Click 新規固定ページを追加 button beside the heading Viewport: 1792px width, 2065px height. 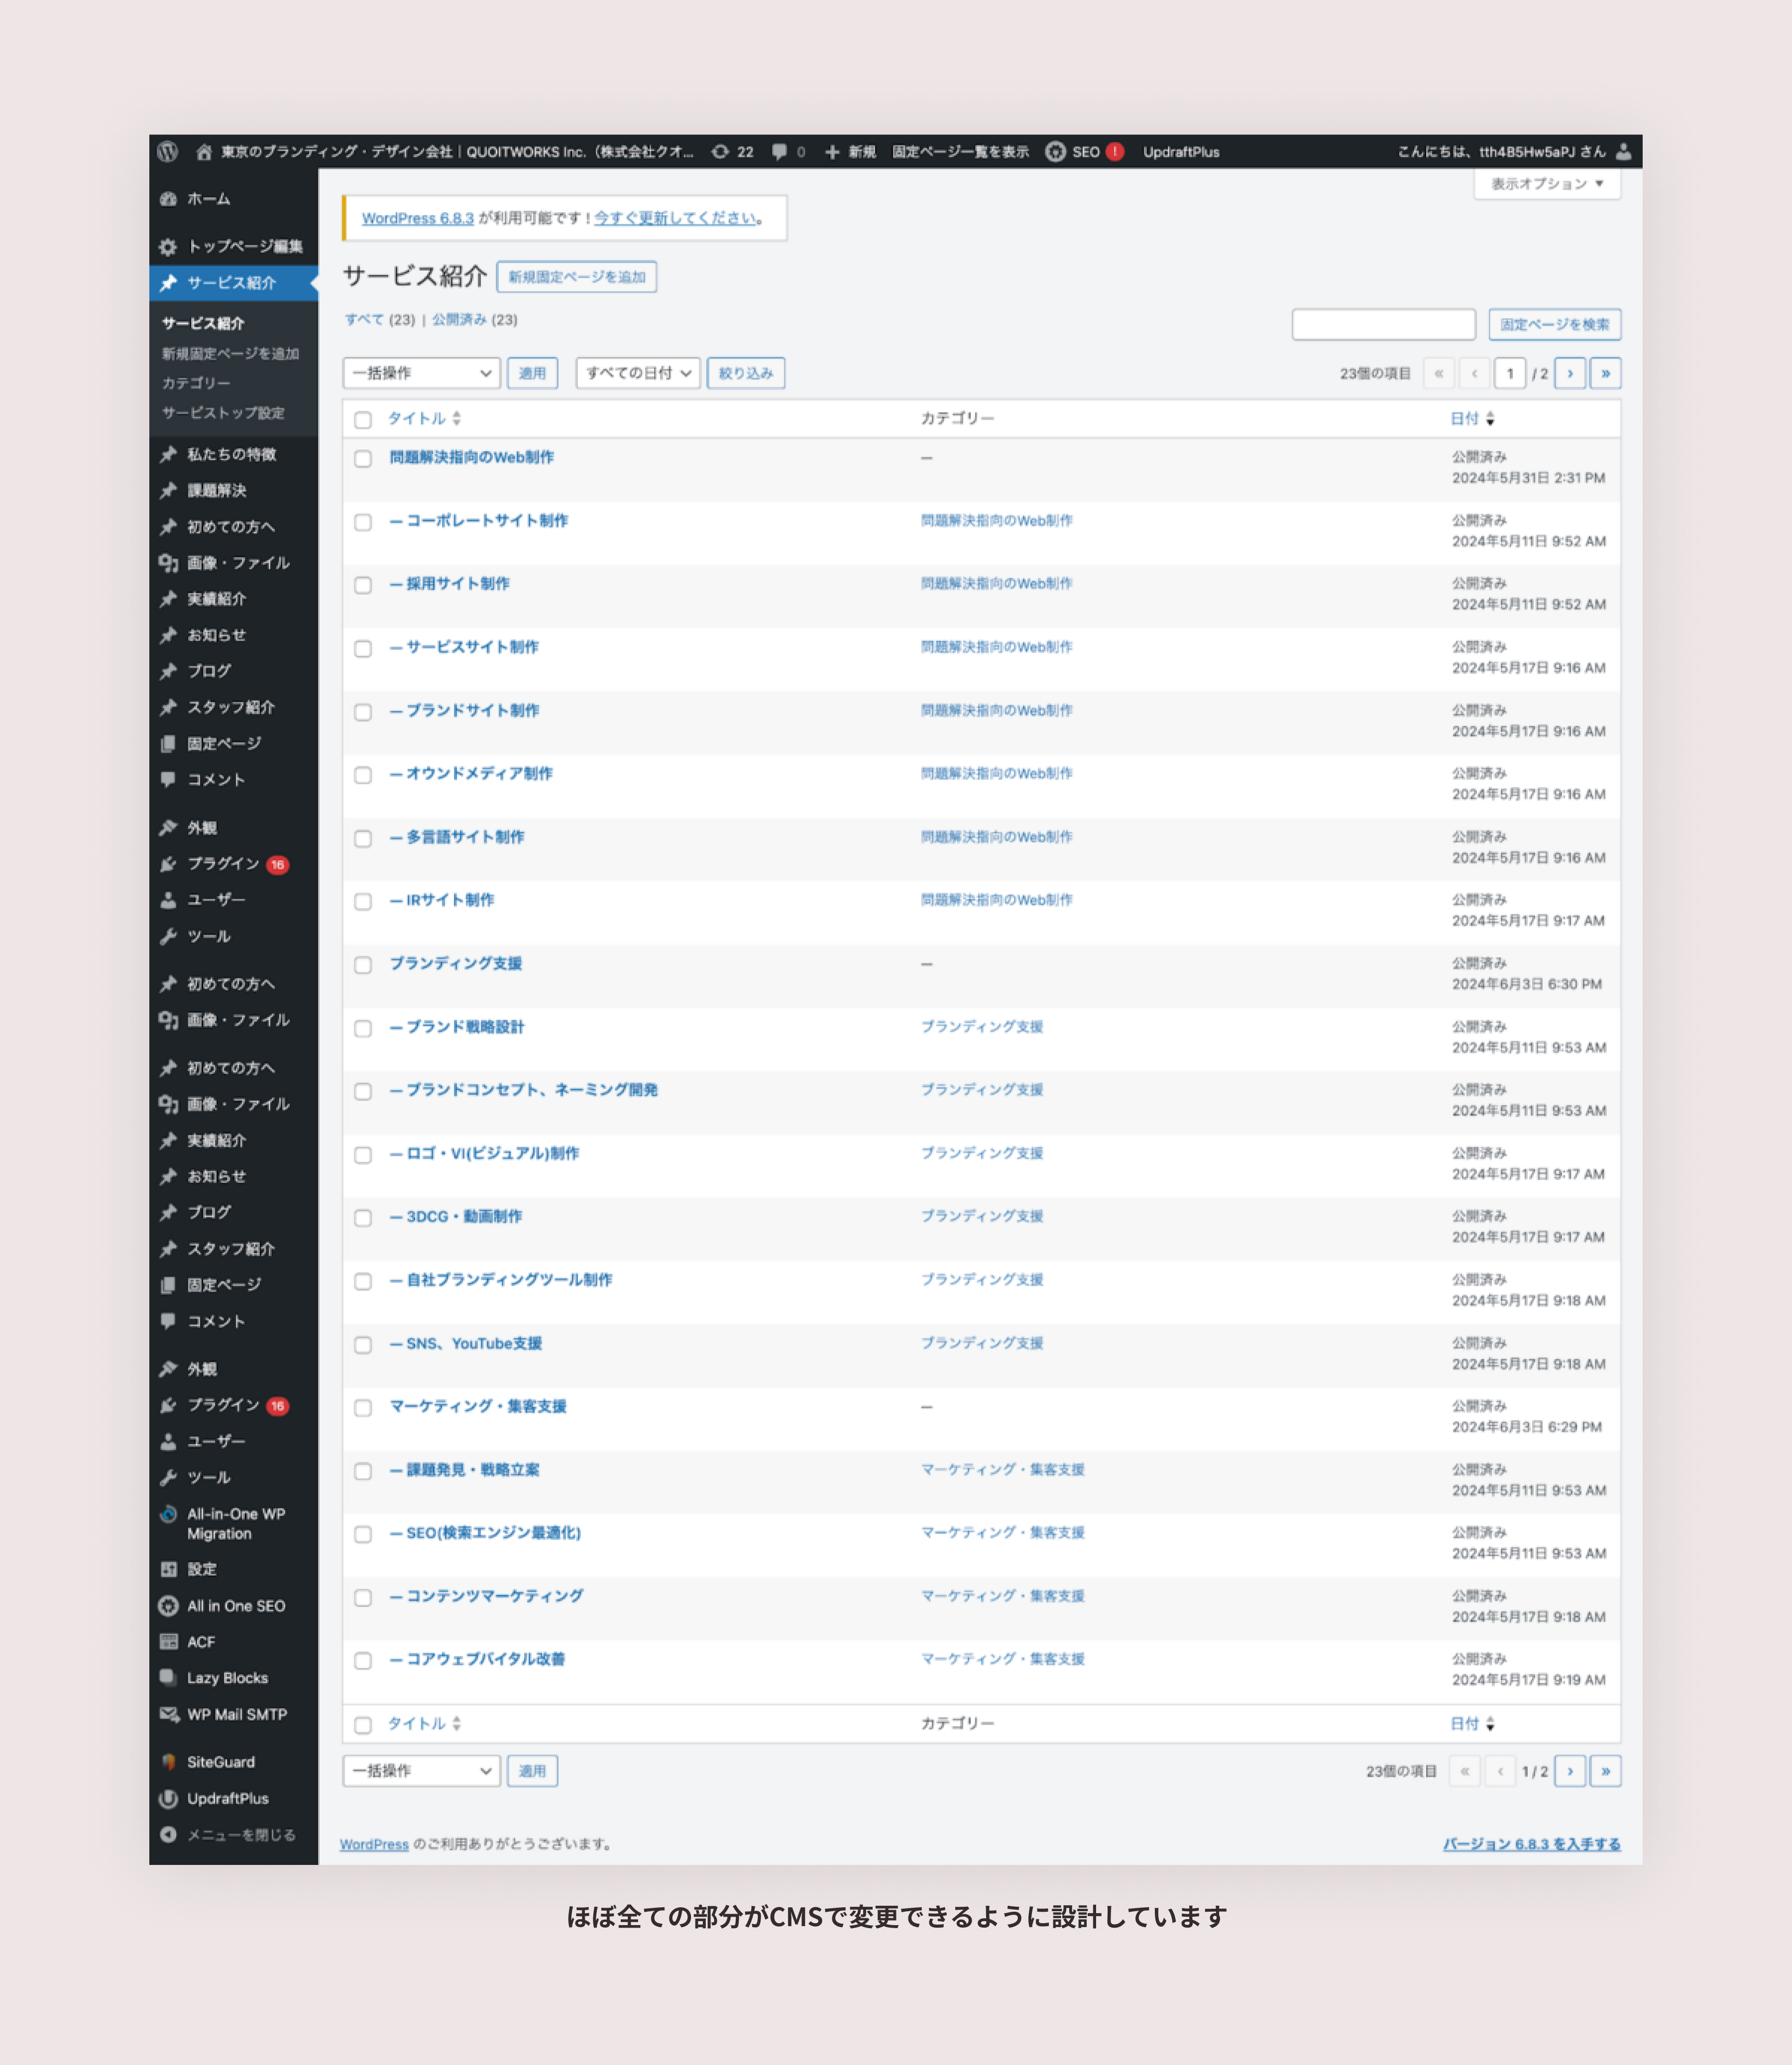click(577, 277)
